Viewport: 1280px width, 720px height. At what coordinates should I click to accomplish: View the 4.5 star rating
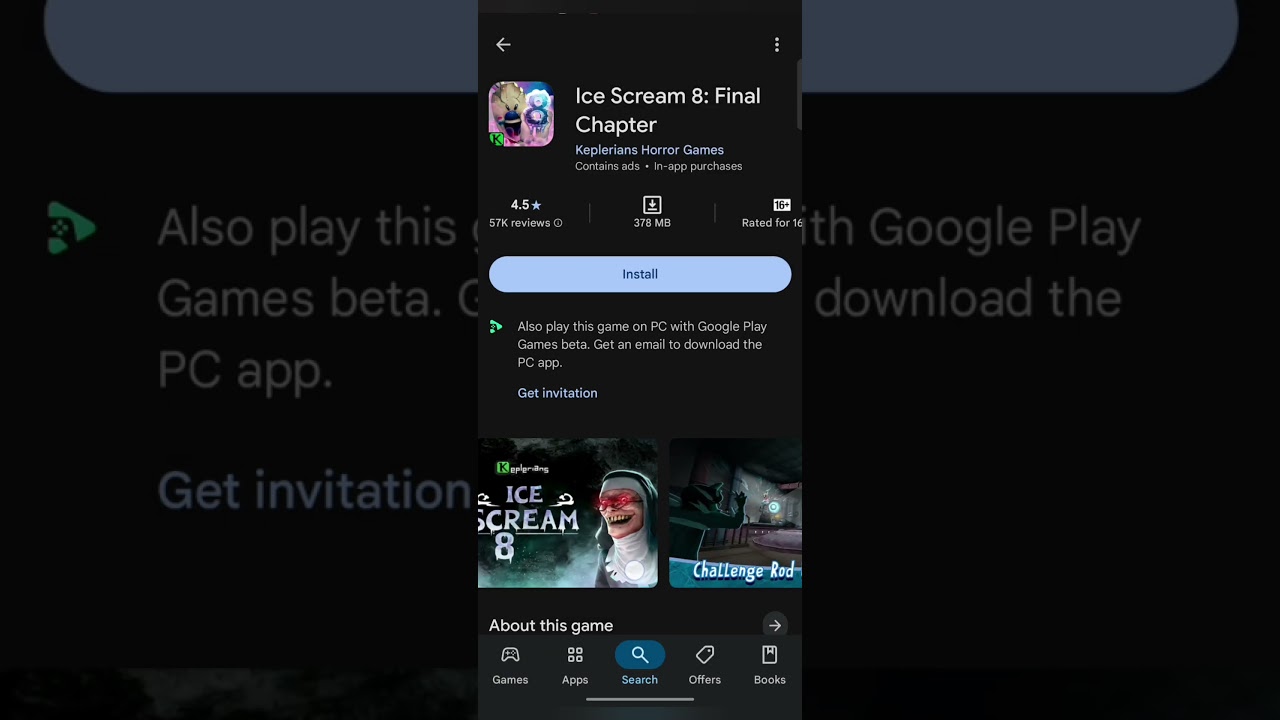[x=526, y=205]
